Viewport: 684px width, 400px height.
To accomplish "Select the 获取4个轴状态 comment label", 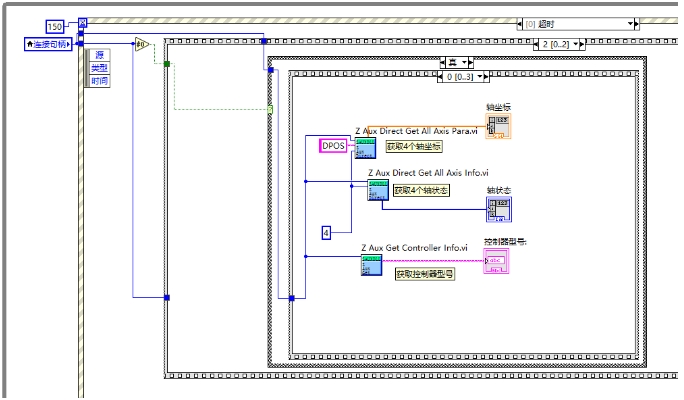I will click(x=421, y=190).
